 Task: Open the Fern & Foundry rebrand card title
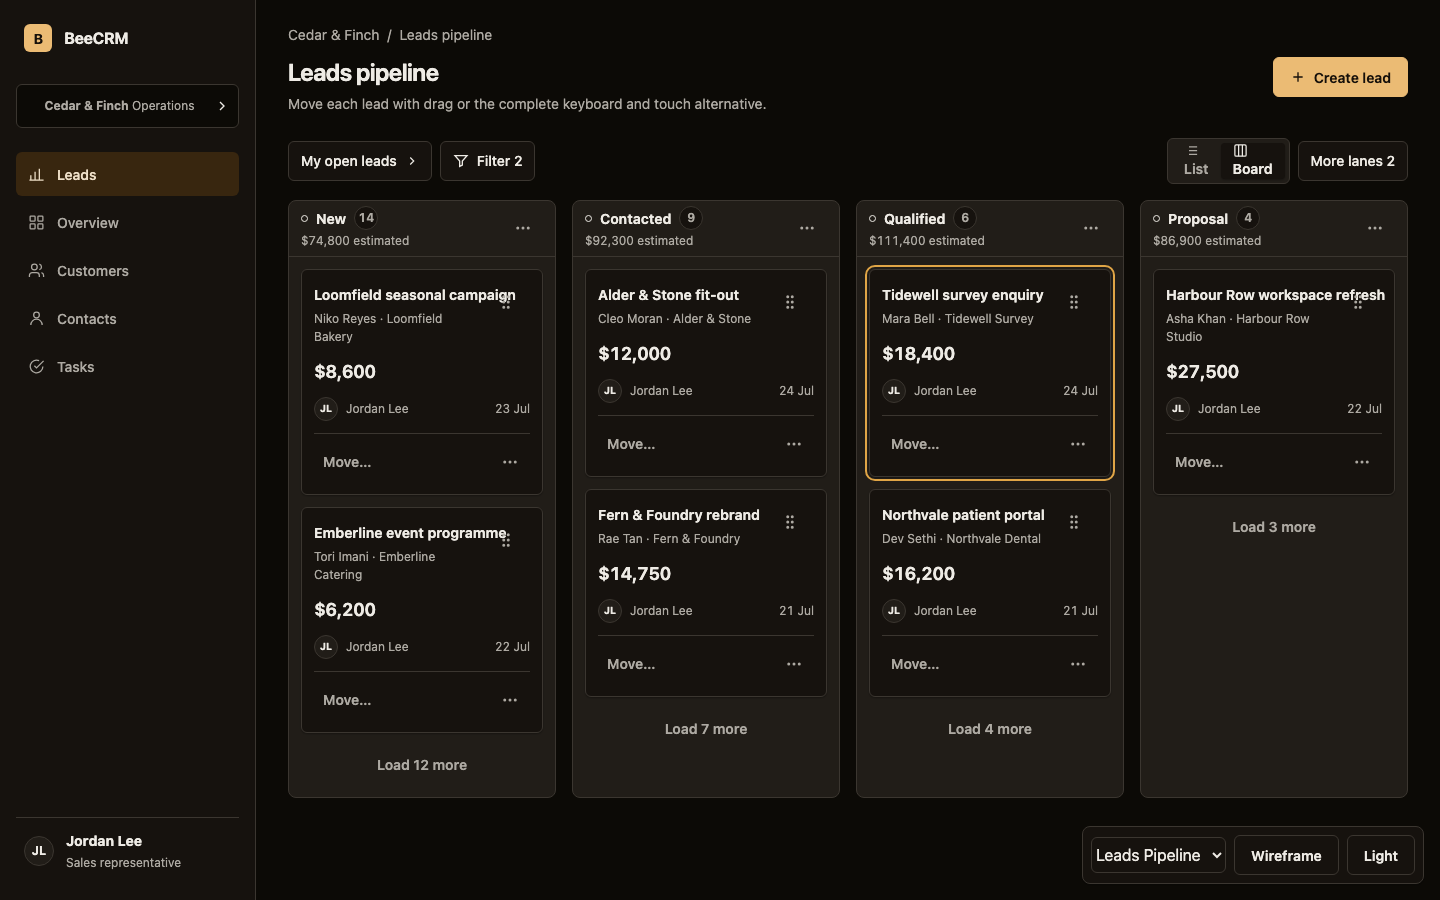click(679, 515)
